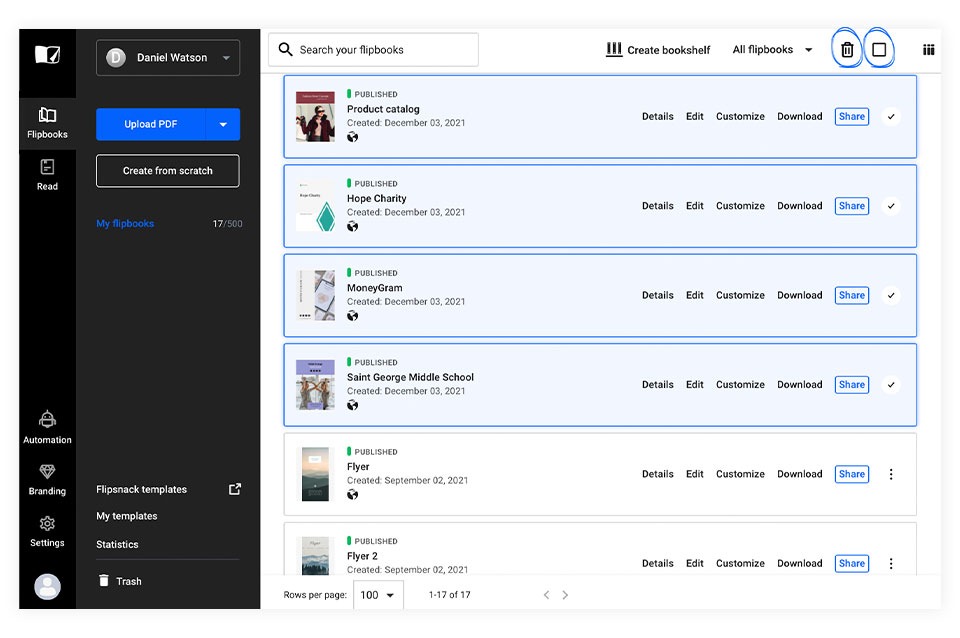This screenshot has height=638, width=960.
Task: Click the Saint George Middle School title
Action: point(410,377)
